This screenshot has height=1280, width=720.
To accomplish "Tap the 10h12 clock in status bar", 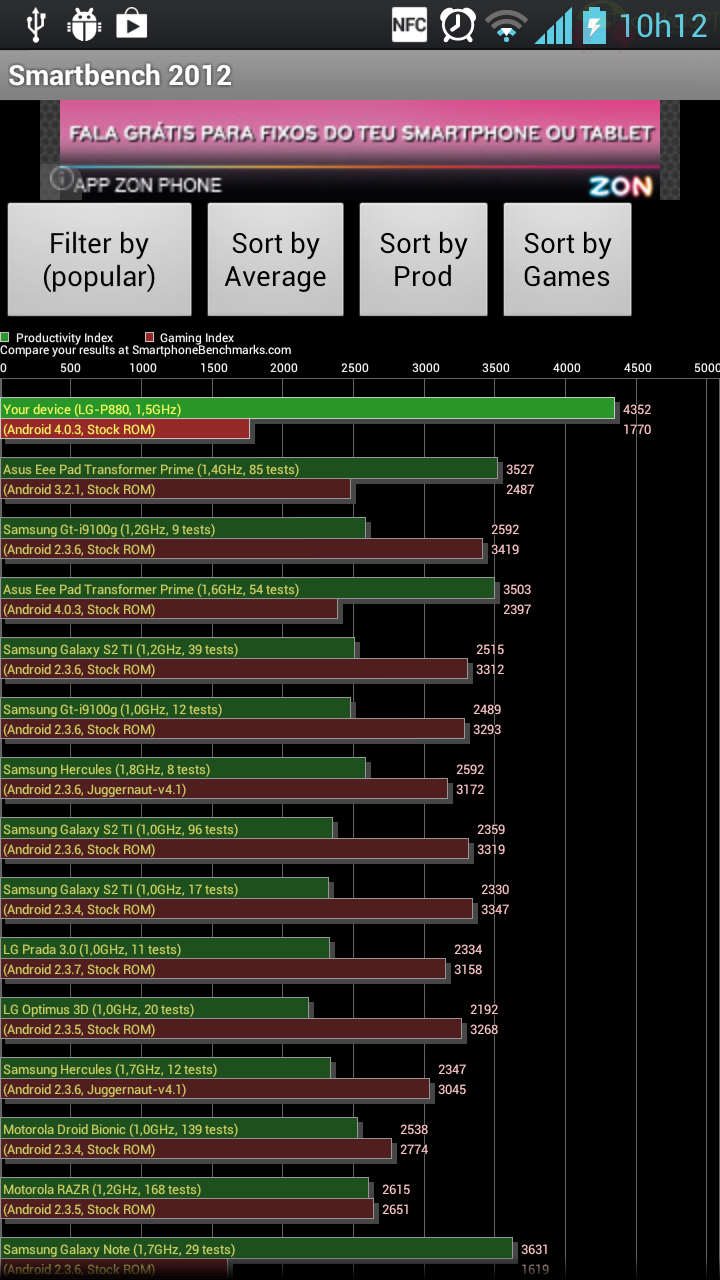I will (662, 25).
